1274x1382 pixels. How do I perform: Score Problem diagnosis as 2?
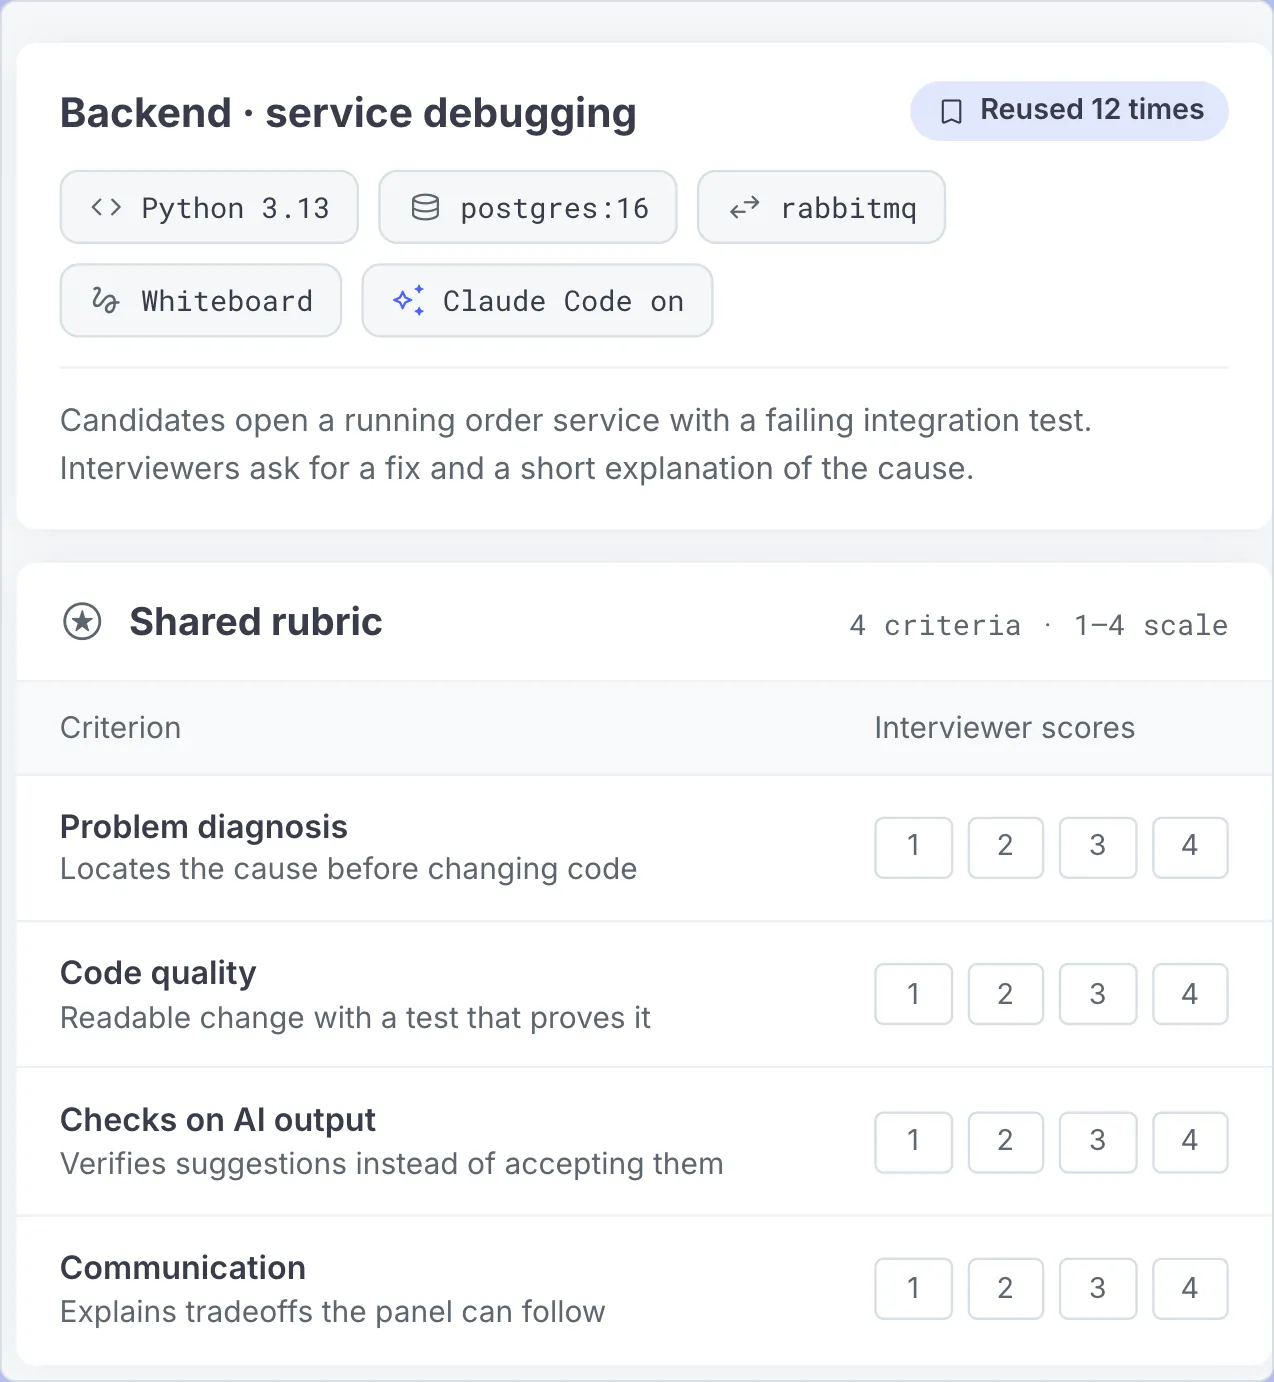1006,847
